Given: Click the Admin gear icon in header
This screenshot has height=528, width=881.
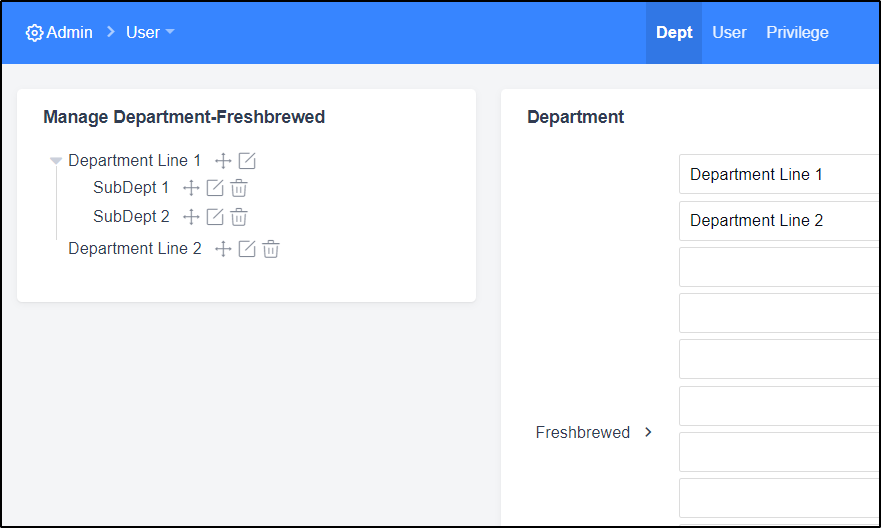Looking at the screenshot, I should [34, 33].
